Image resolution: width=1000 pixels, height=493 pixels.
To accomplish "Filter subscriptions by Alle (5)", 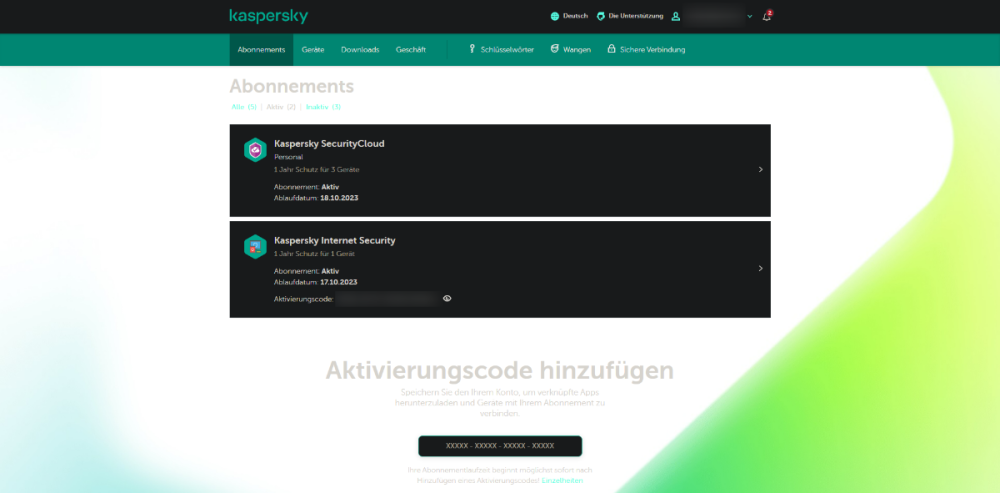I will click(x=244, y=107).
